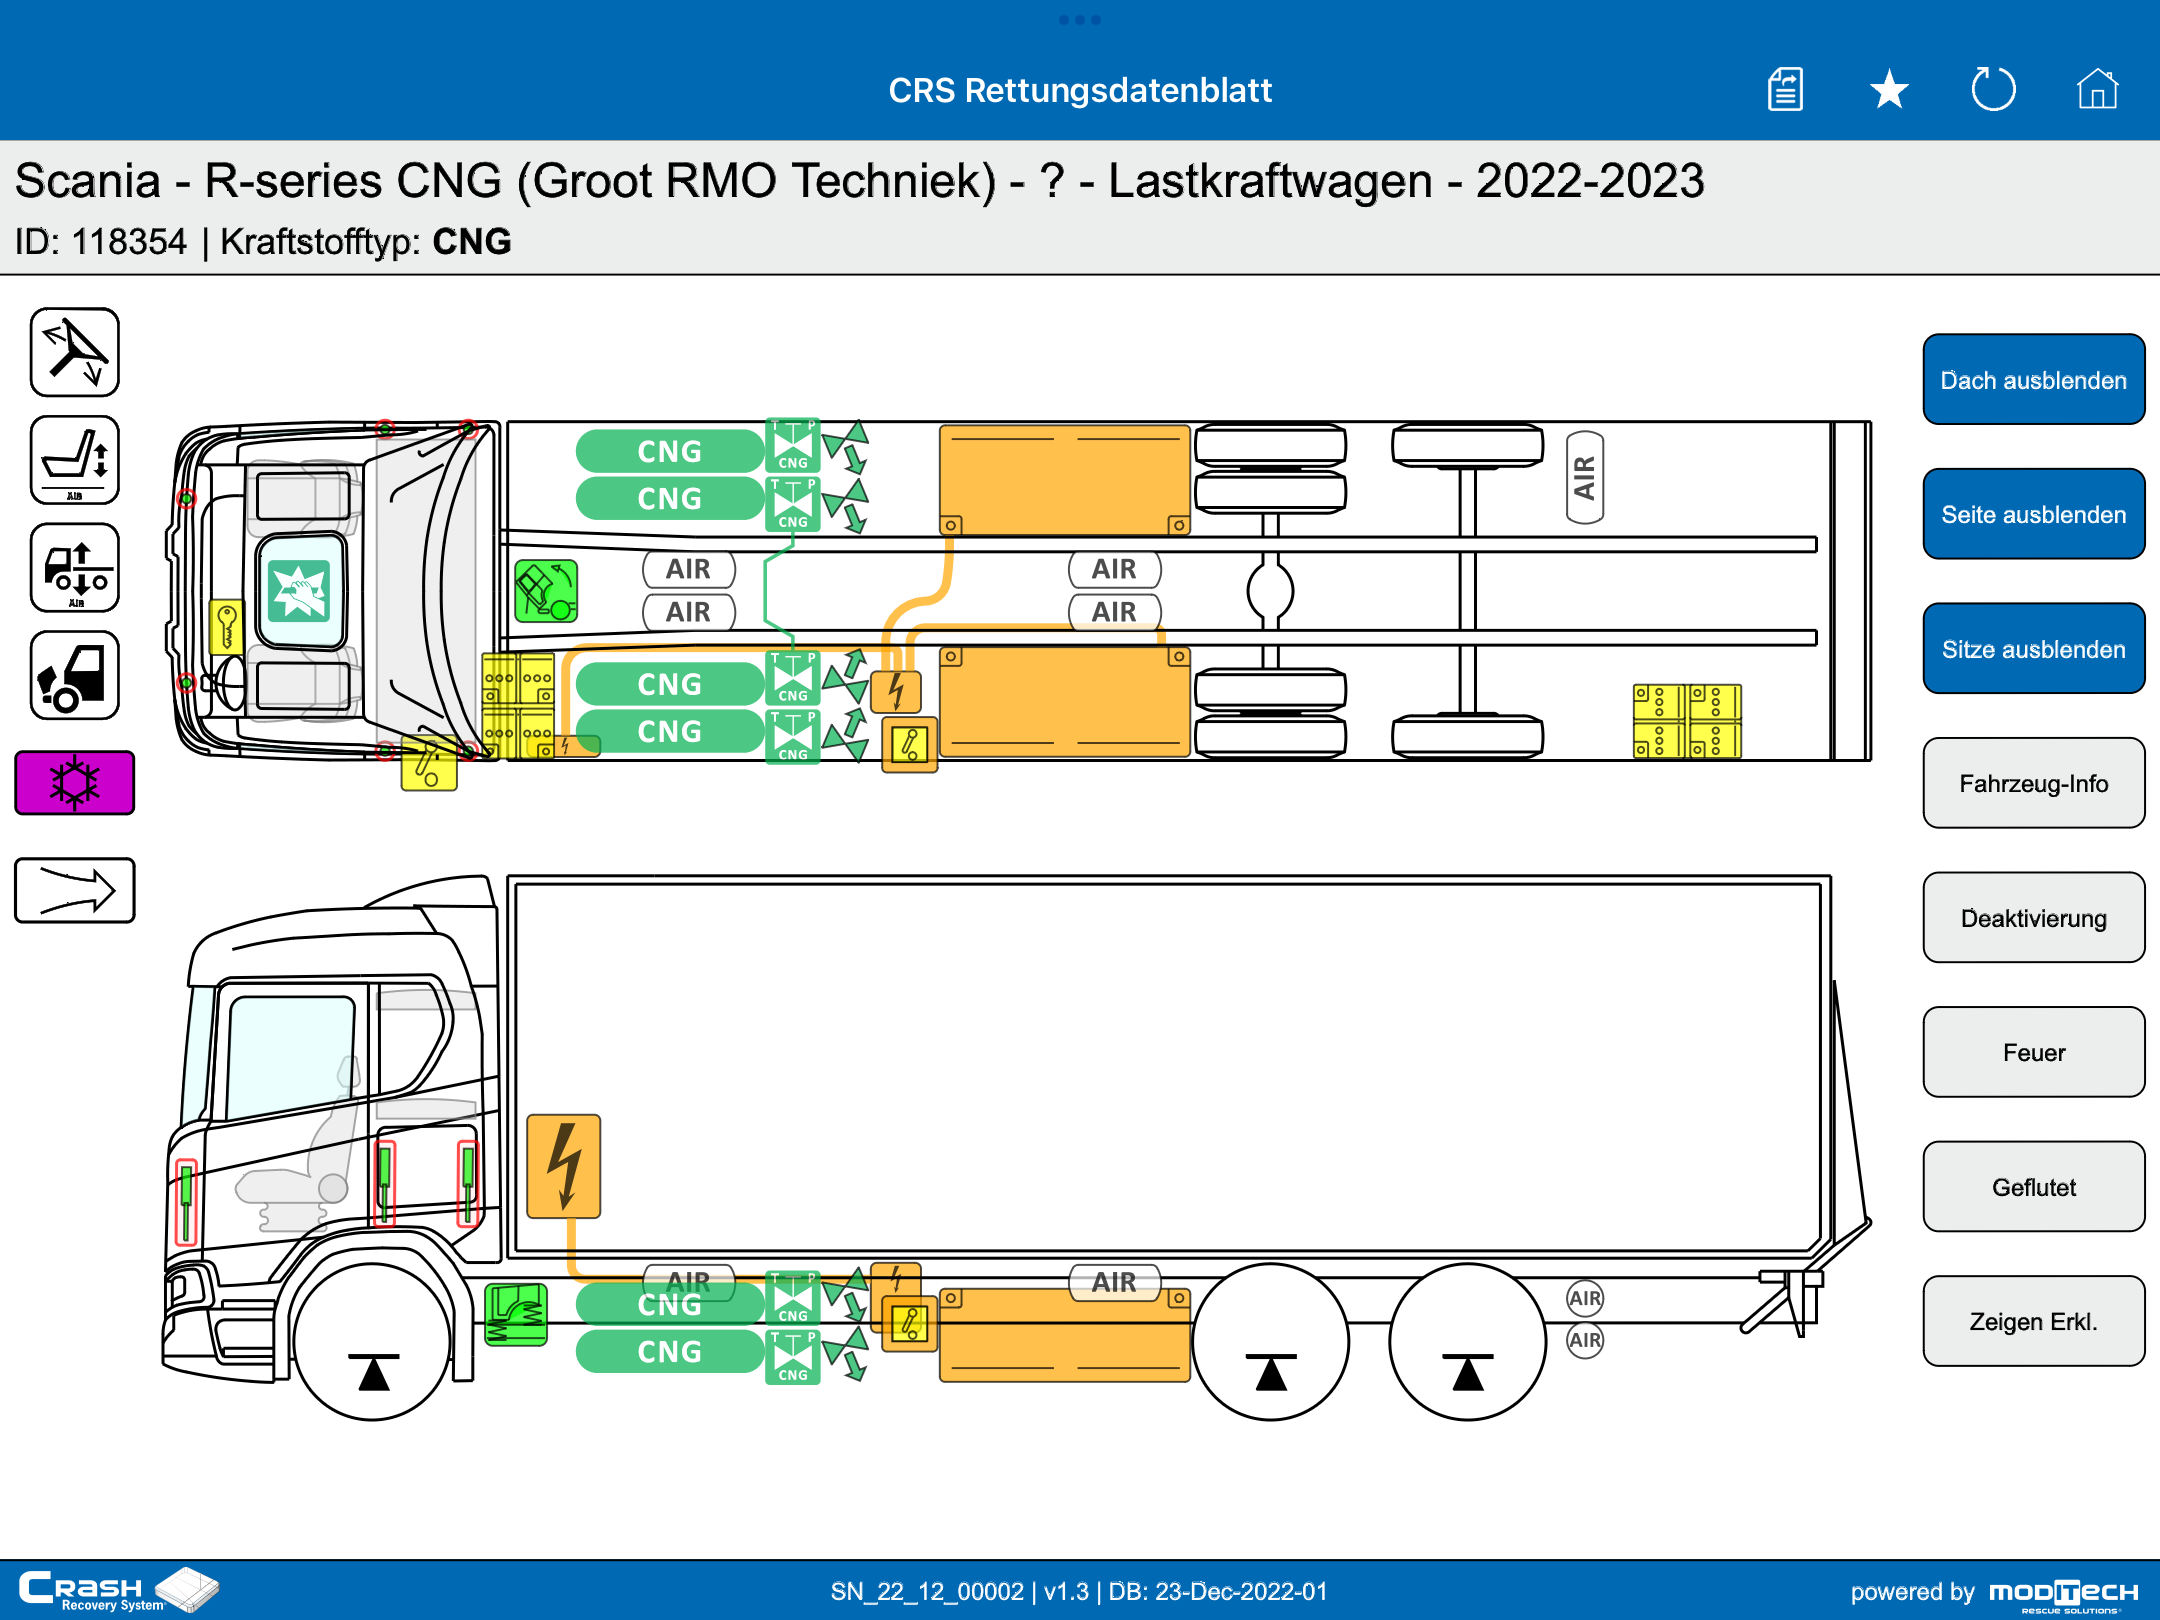Click the rearmost wheel jacking point symbol
2160x1620 pixels.
(1467, 1372)
